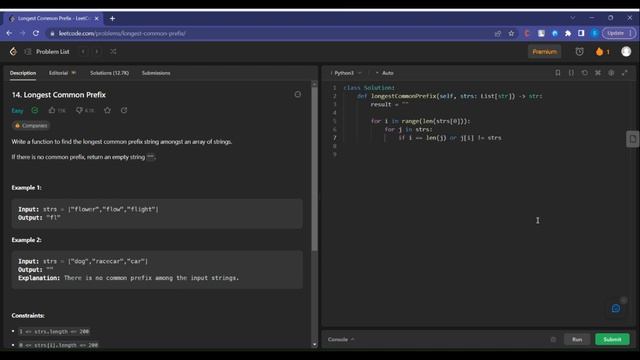Open the tab search chevron
640x360 pixels.
[x=573, y=18]
